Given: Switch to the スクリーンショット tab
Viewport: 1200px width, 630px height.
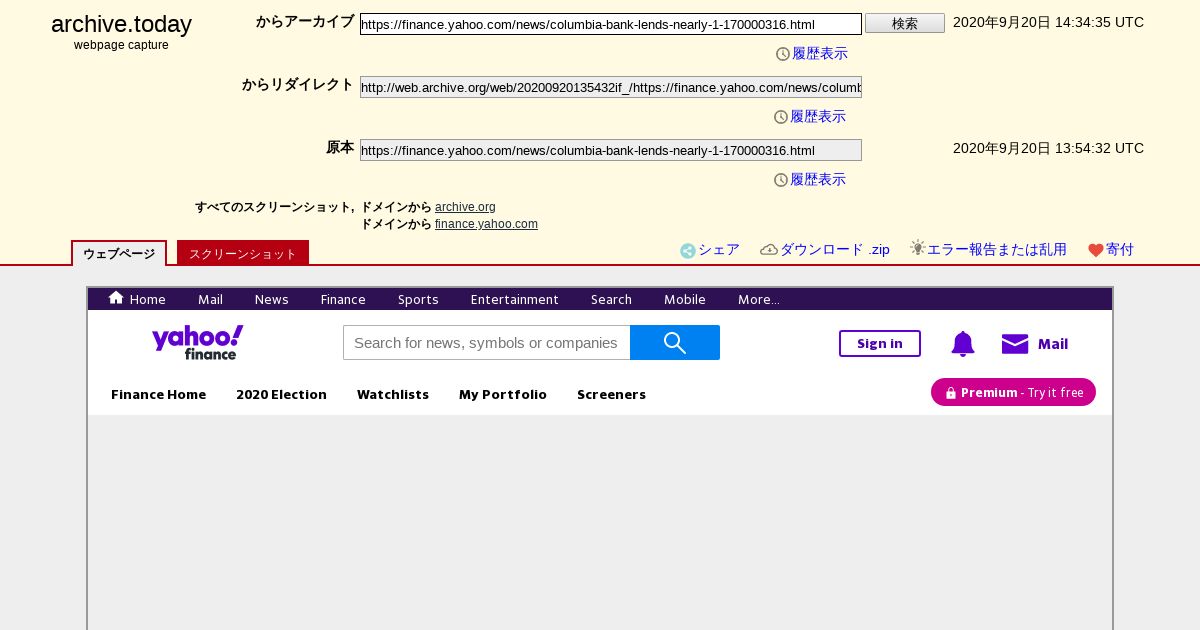Looking at the screenshot, I should [x=243, y=254].
